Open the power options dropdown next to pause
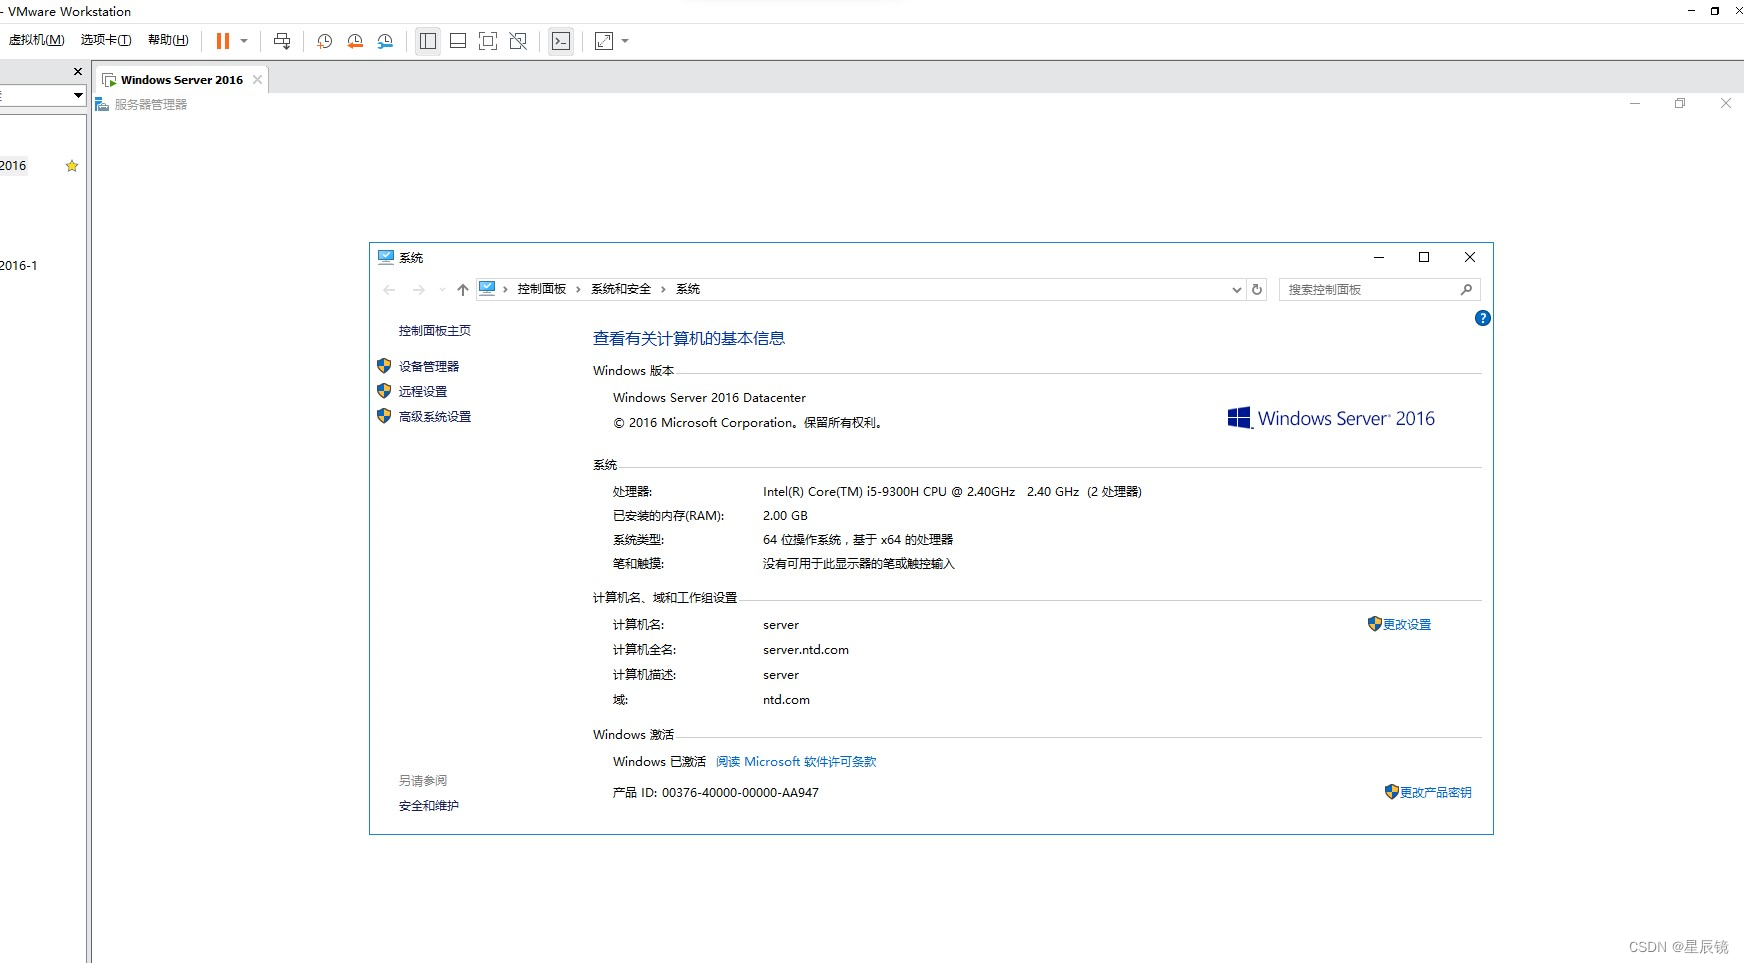The image size is (1744, 963). pos(244,41)
